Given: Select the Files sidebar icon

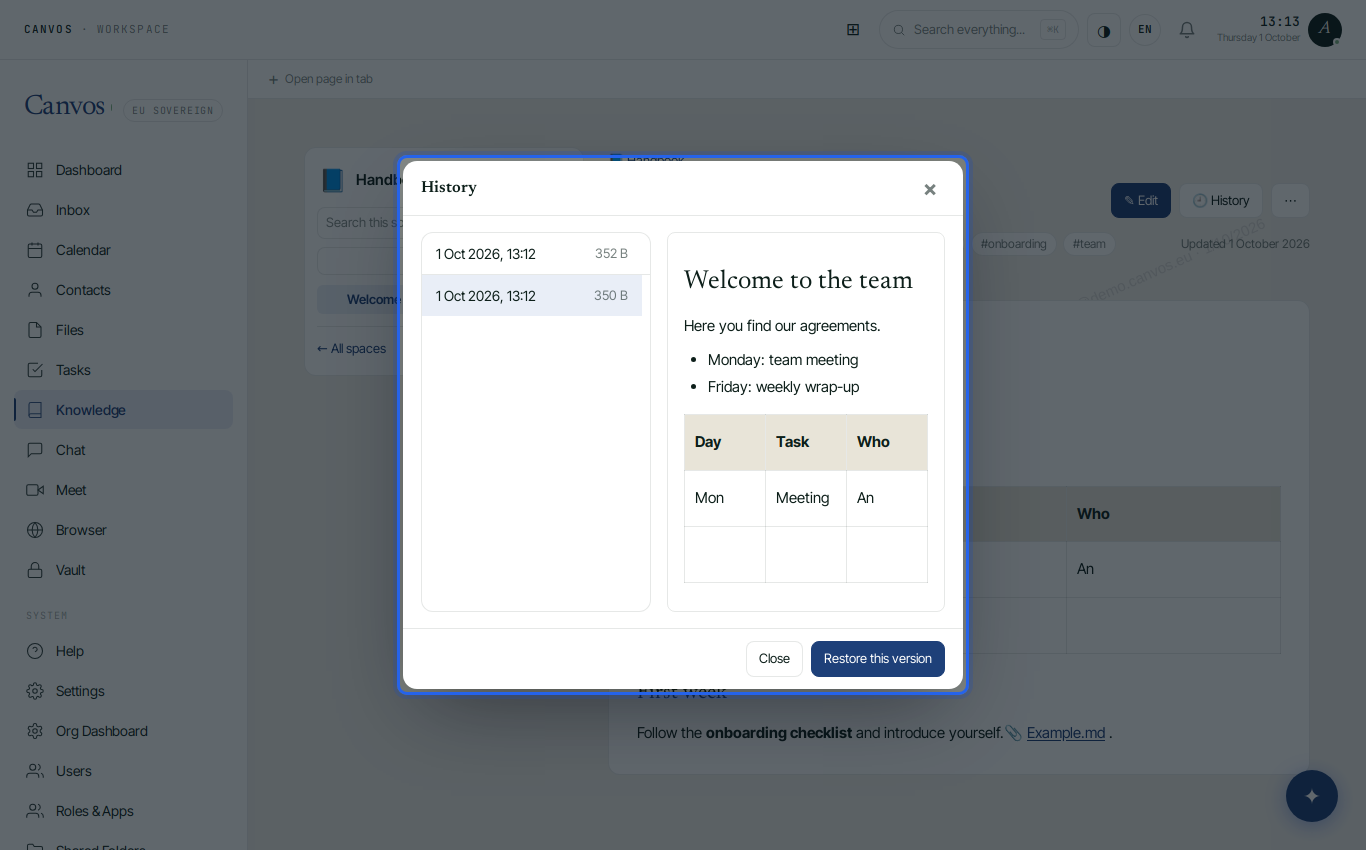Looking at the screenshot, I should pos(35,330).
